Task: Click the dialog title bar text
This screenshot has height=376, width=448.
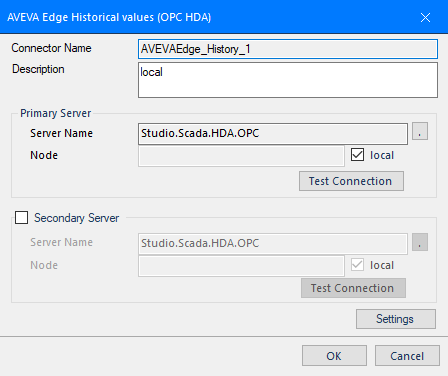Action: [x=109, y=17]
